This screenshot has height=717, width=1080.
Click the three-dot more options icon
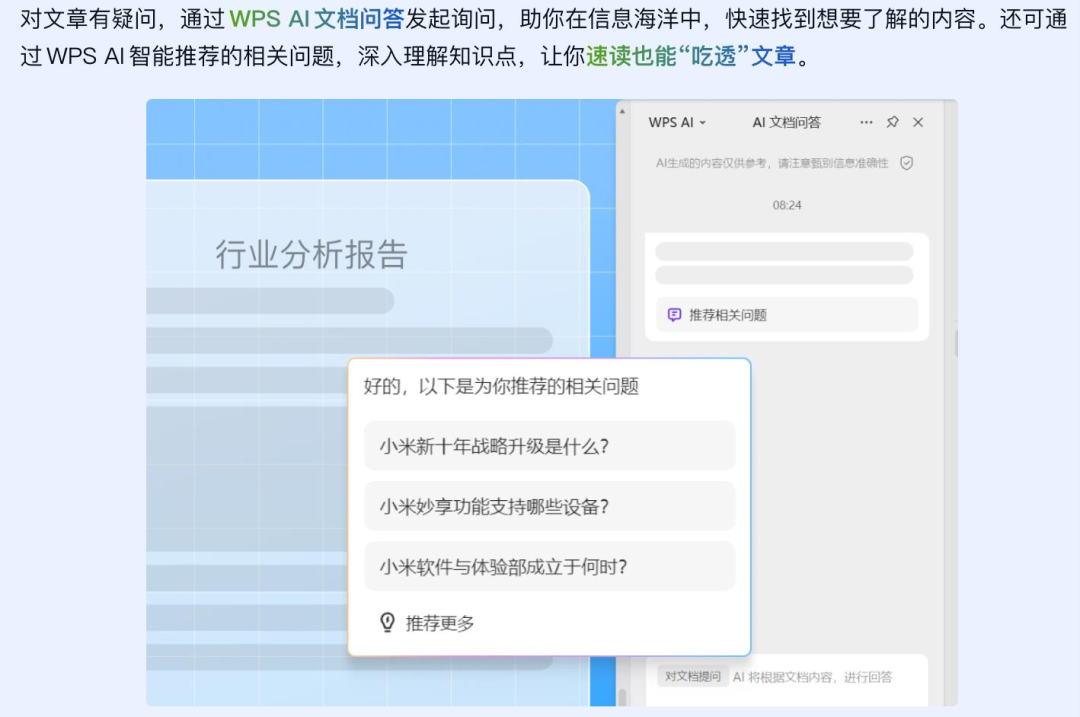[866, 122]
